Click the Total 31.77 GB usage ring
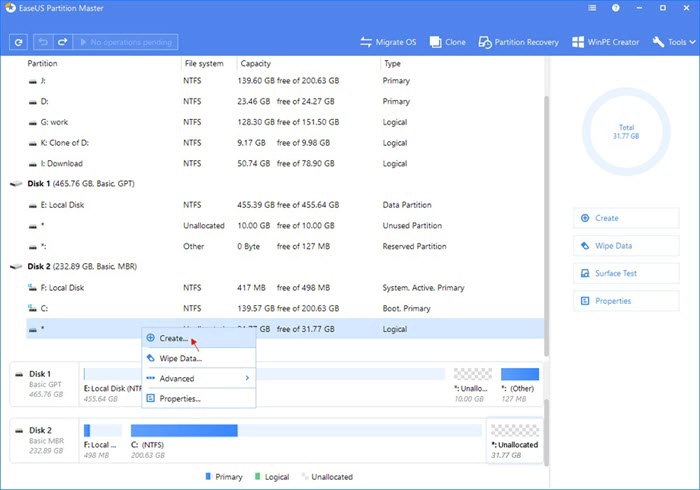The height and width of the screenshot is (490, 700). coord(626,132)
